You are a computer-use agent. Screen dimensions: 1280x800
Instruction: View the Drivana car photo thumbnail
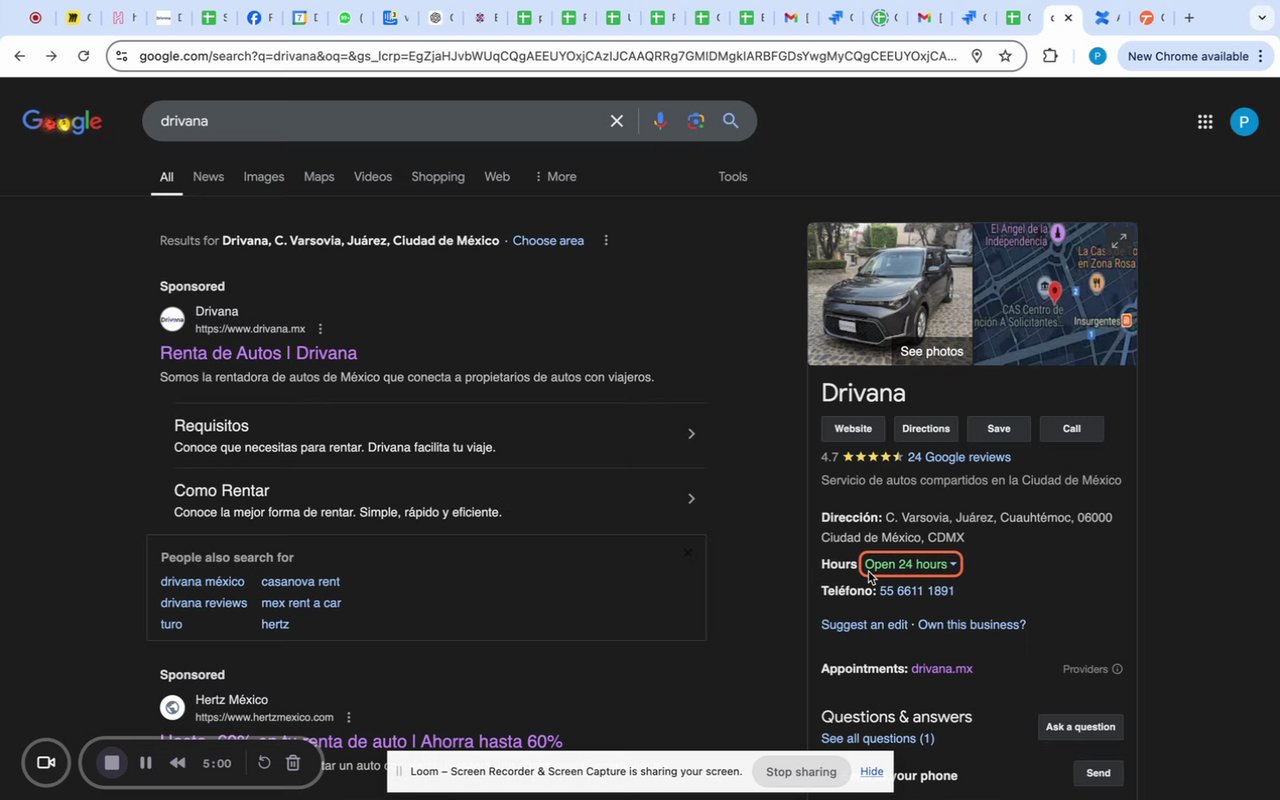click(889, 293)
